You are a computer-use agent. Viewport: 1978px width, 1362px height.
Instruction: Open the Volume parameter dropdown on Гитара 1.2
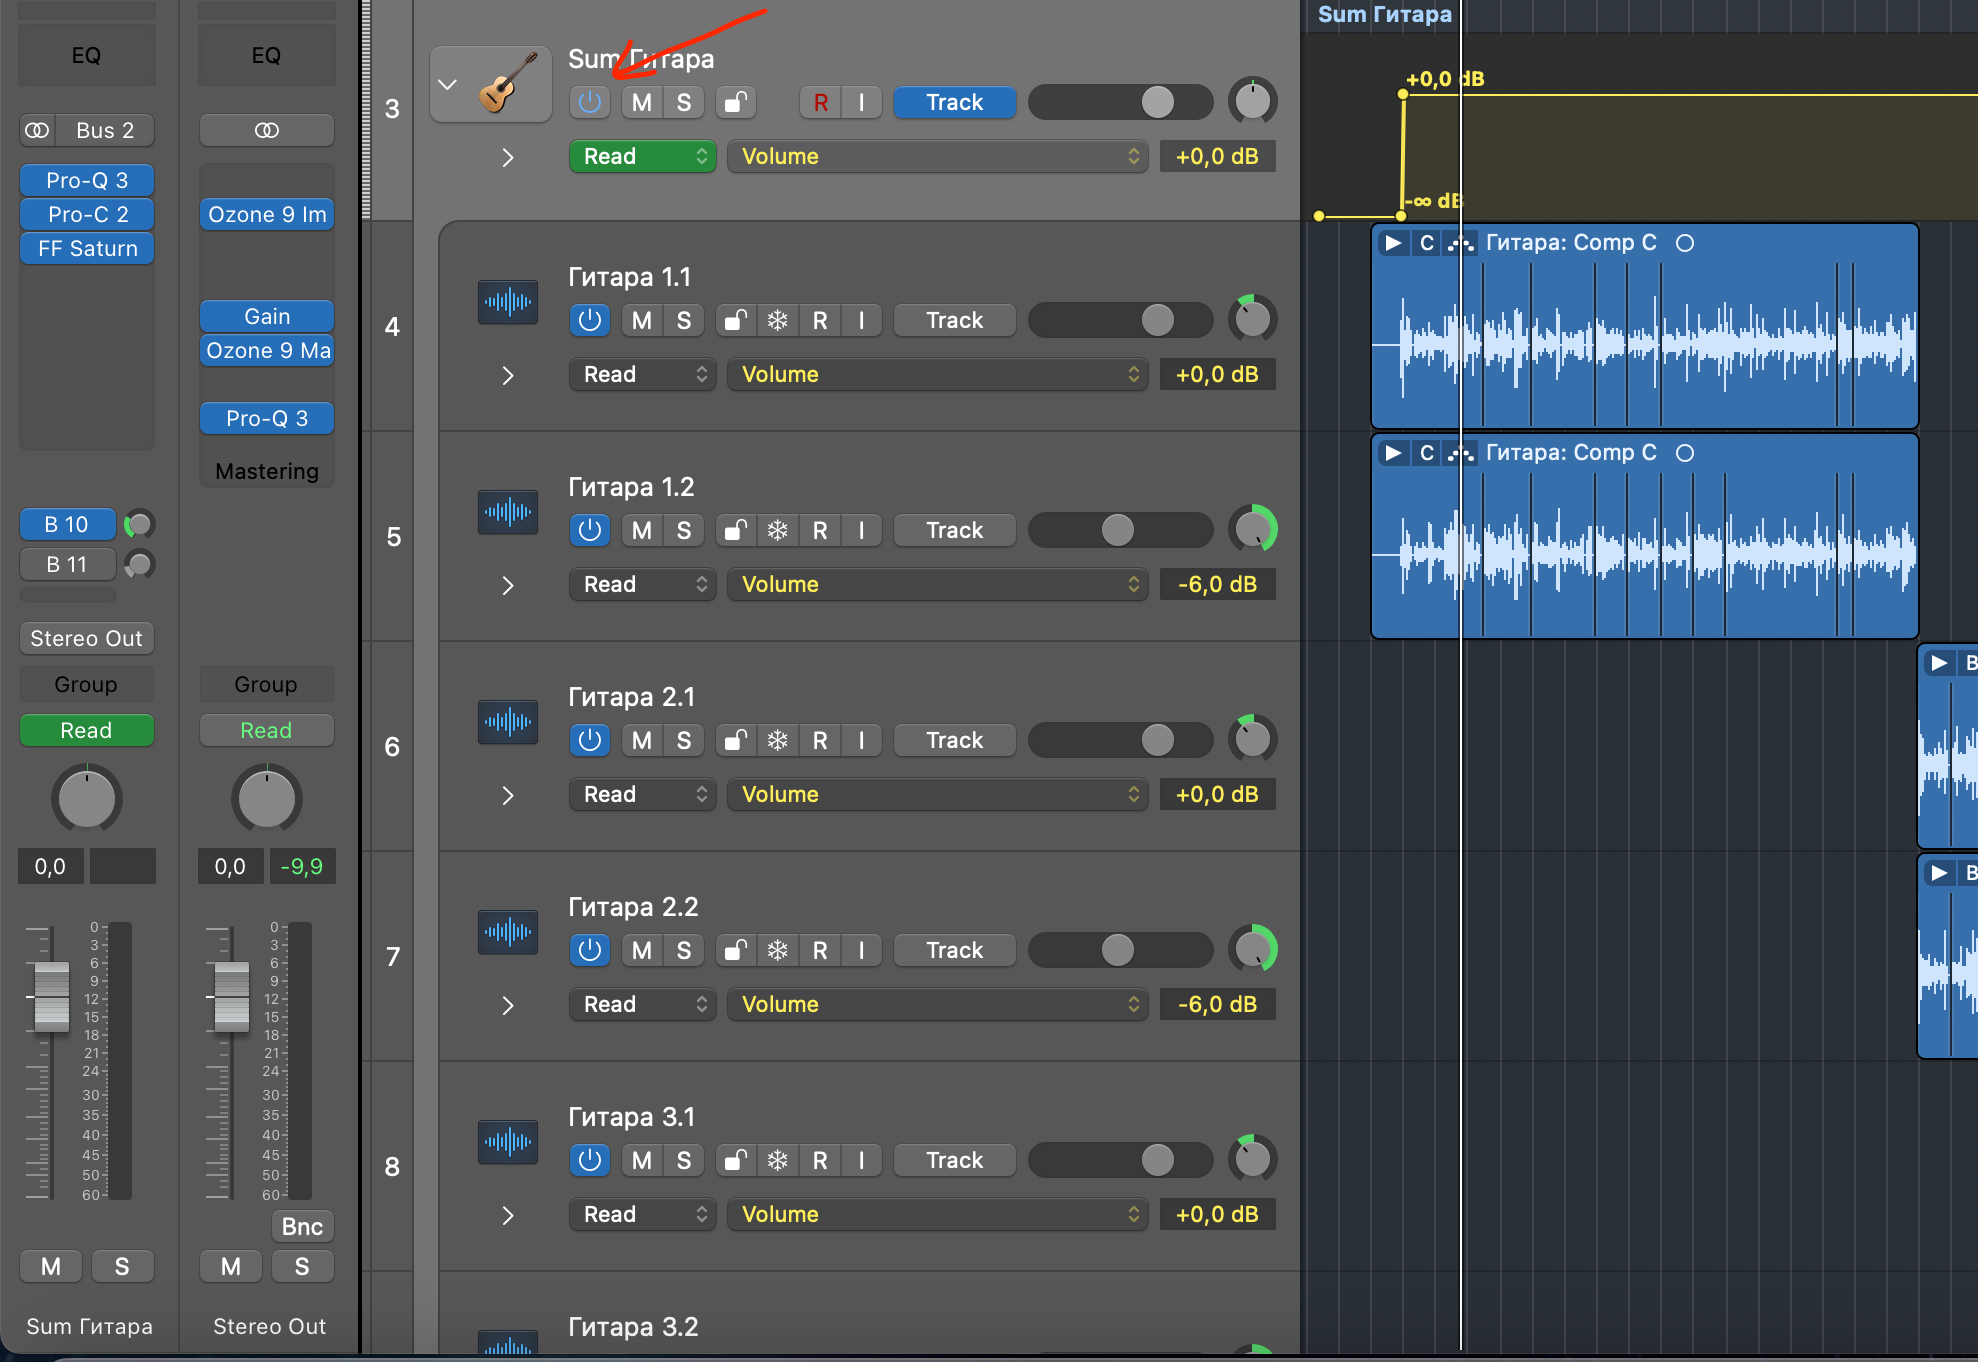(x=937, y=584)
